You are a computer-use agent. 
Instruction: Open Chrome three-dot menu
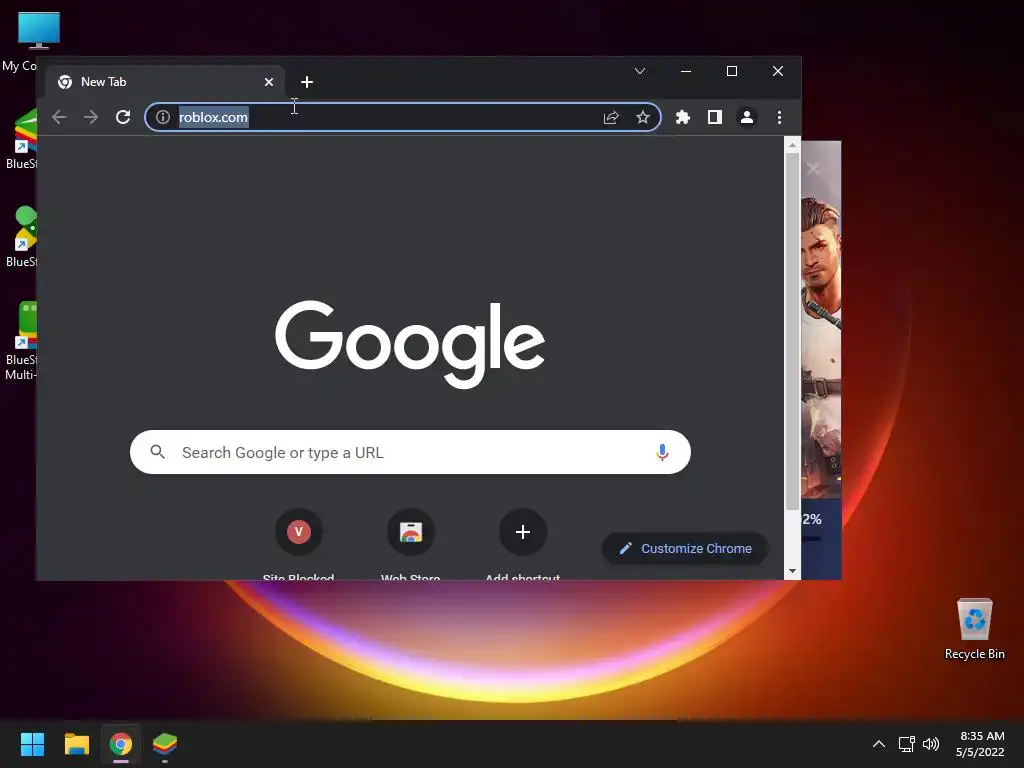[x=779, y=117]
